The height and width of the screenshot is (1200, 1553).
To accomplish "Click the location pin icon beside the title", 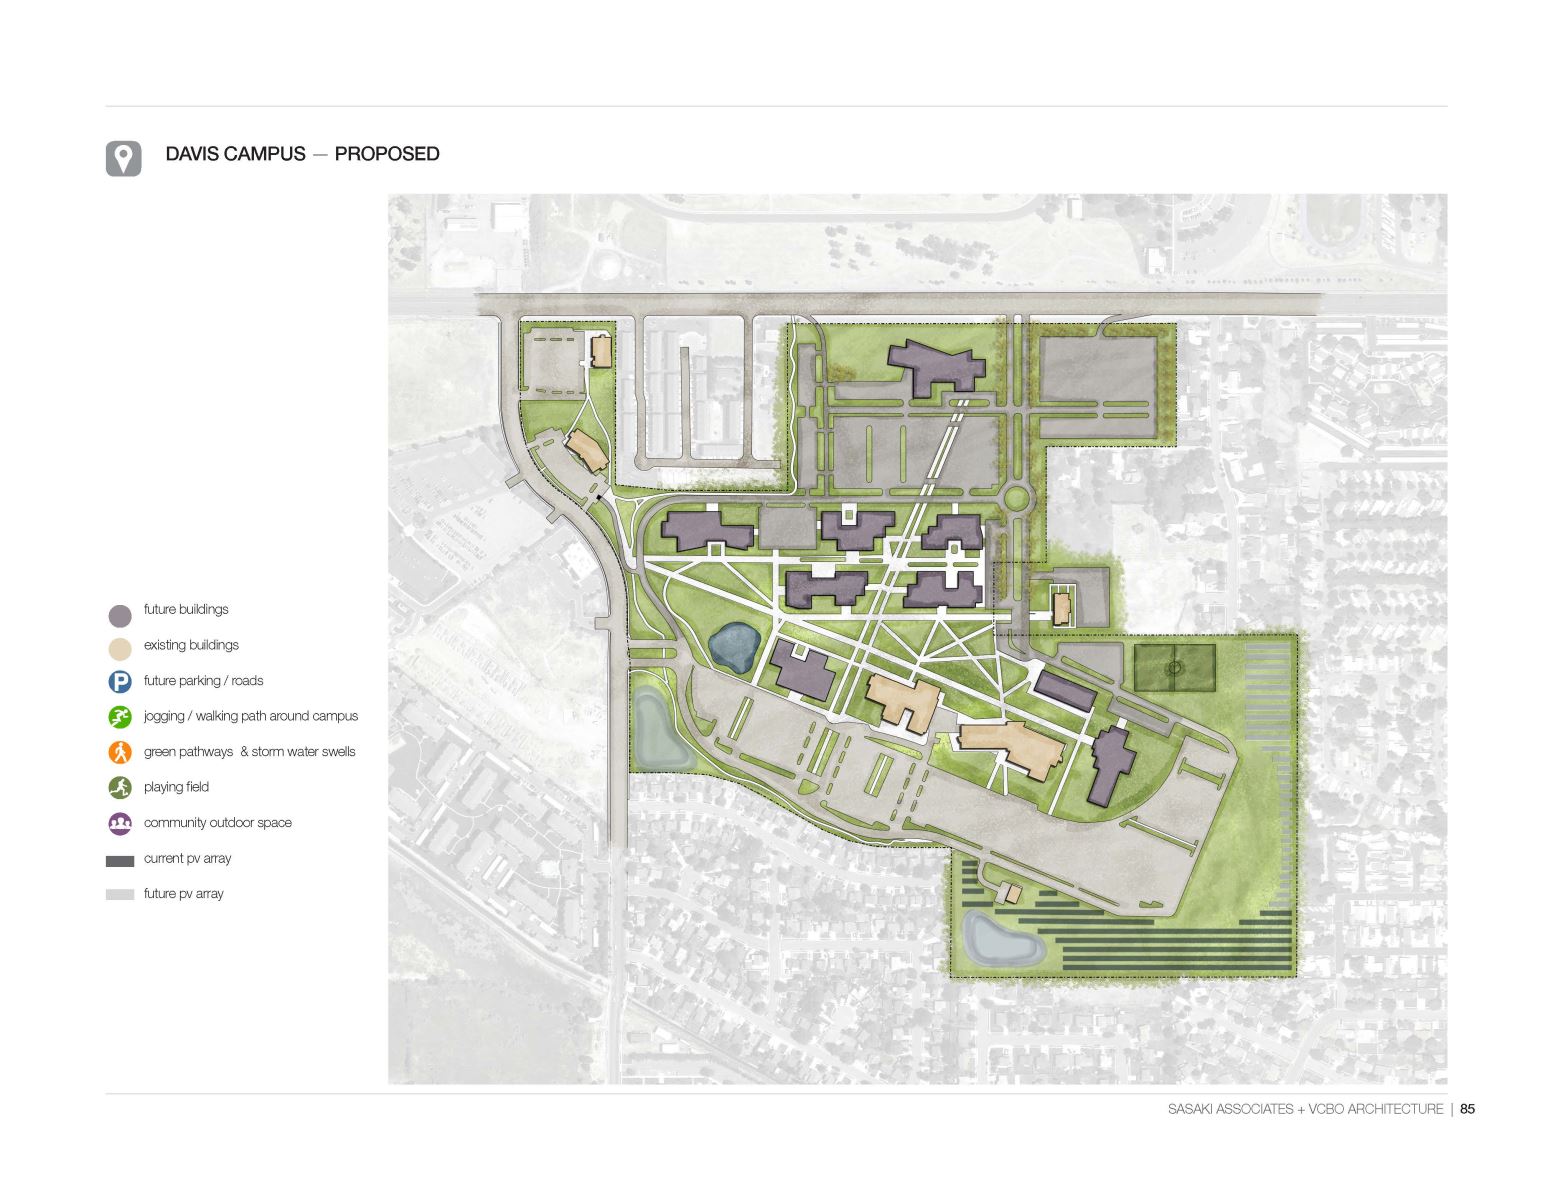I will point(123,159).
